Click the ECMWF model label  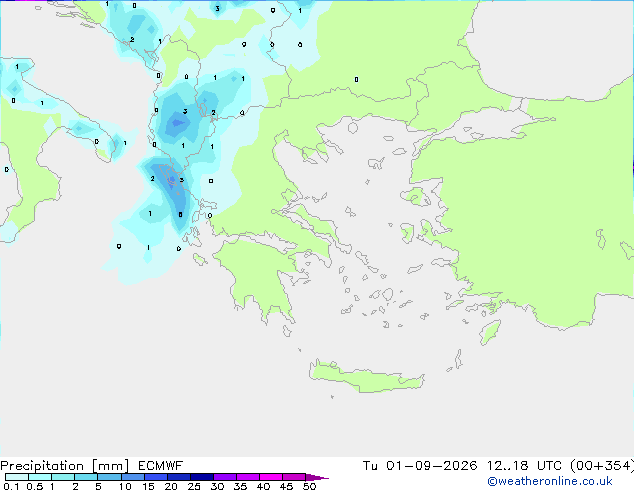161,466
